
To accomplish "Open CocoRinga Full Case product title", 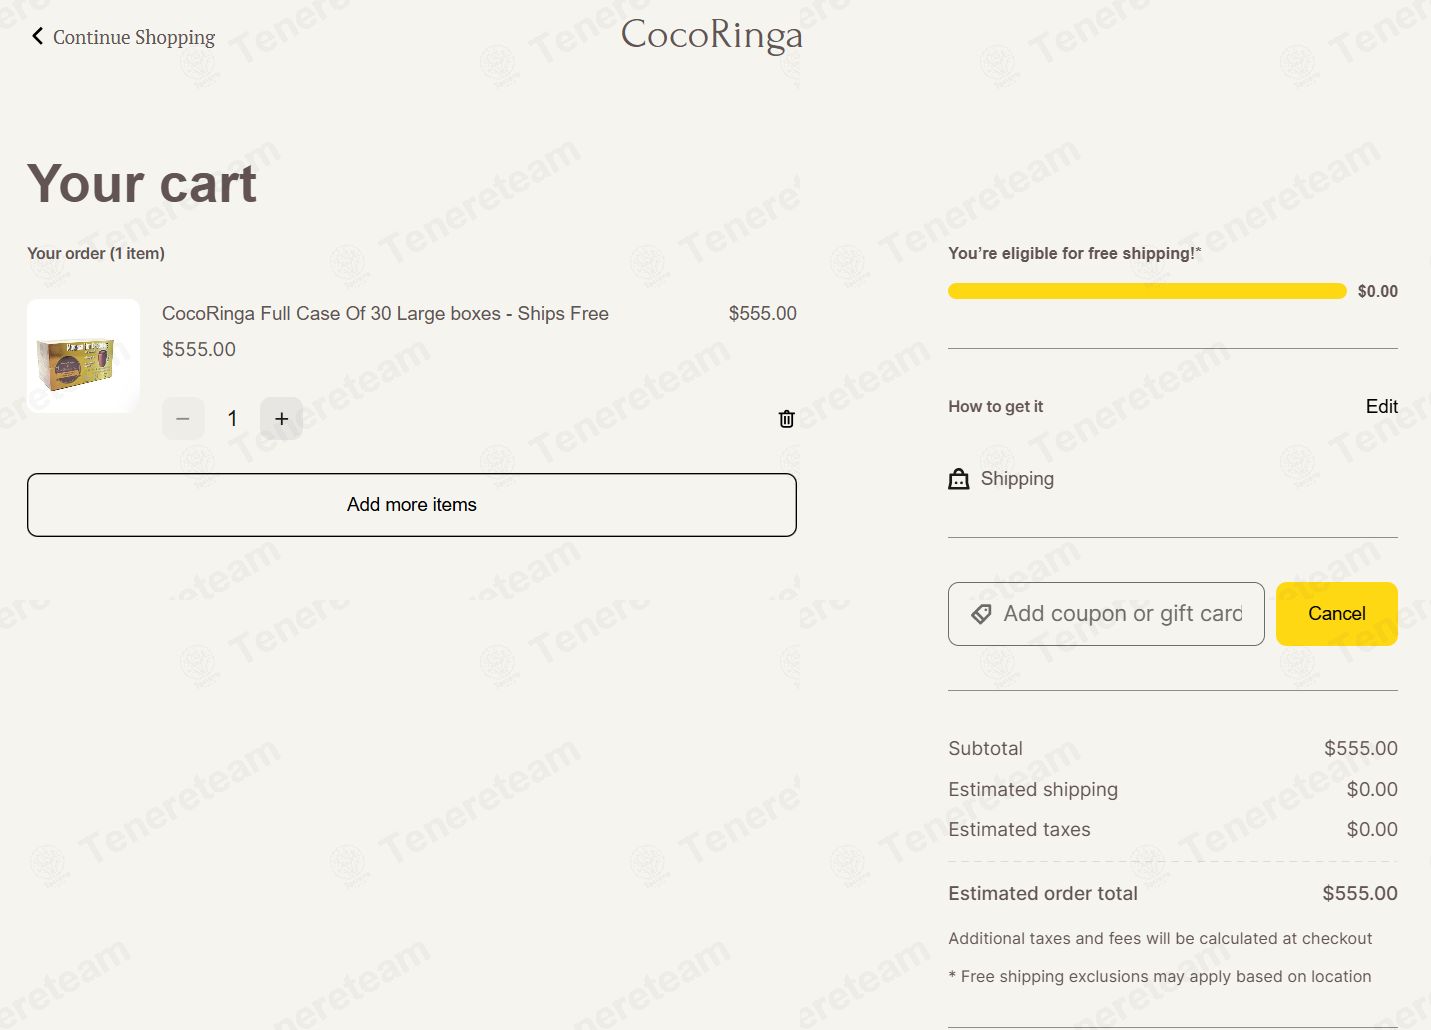I will (x=385, y=313).
